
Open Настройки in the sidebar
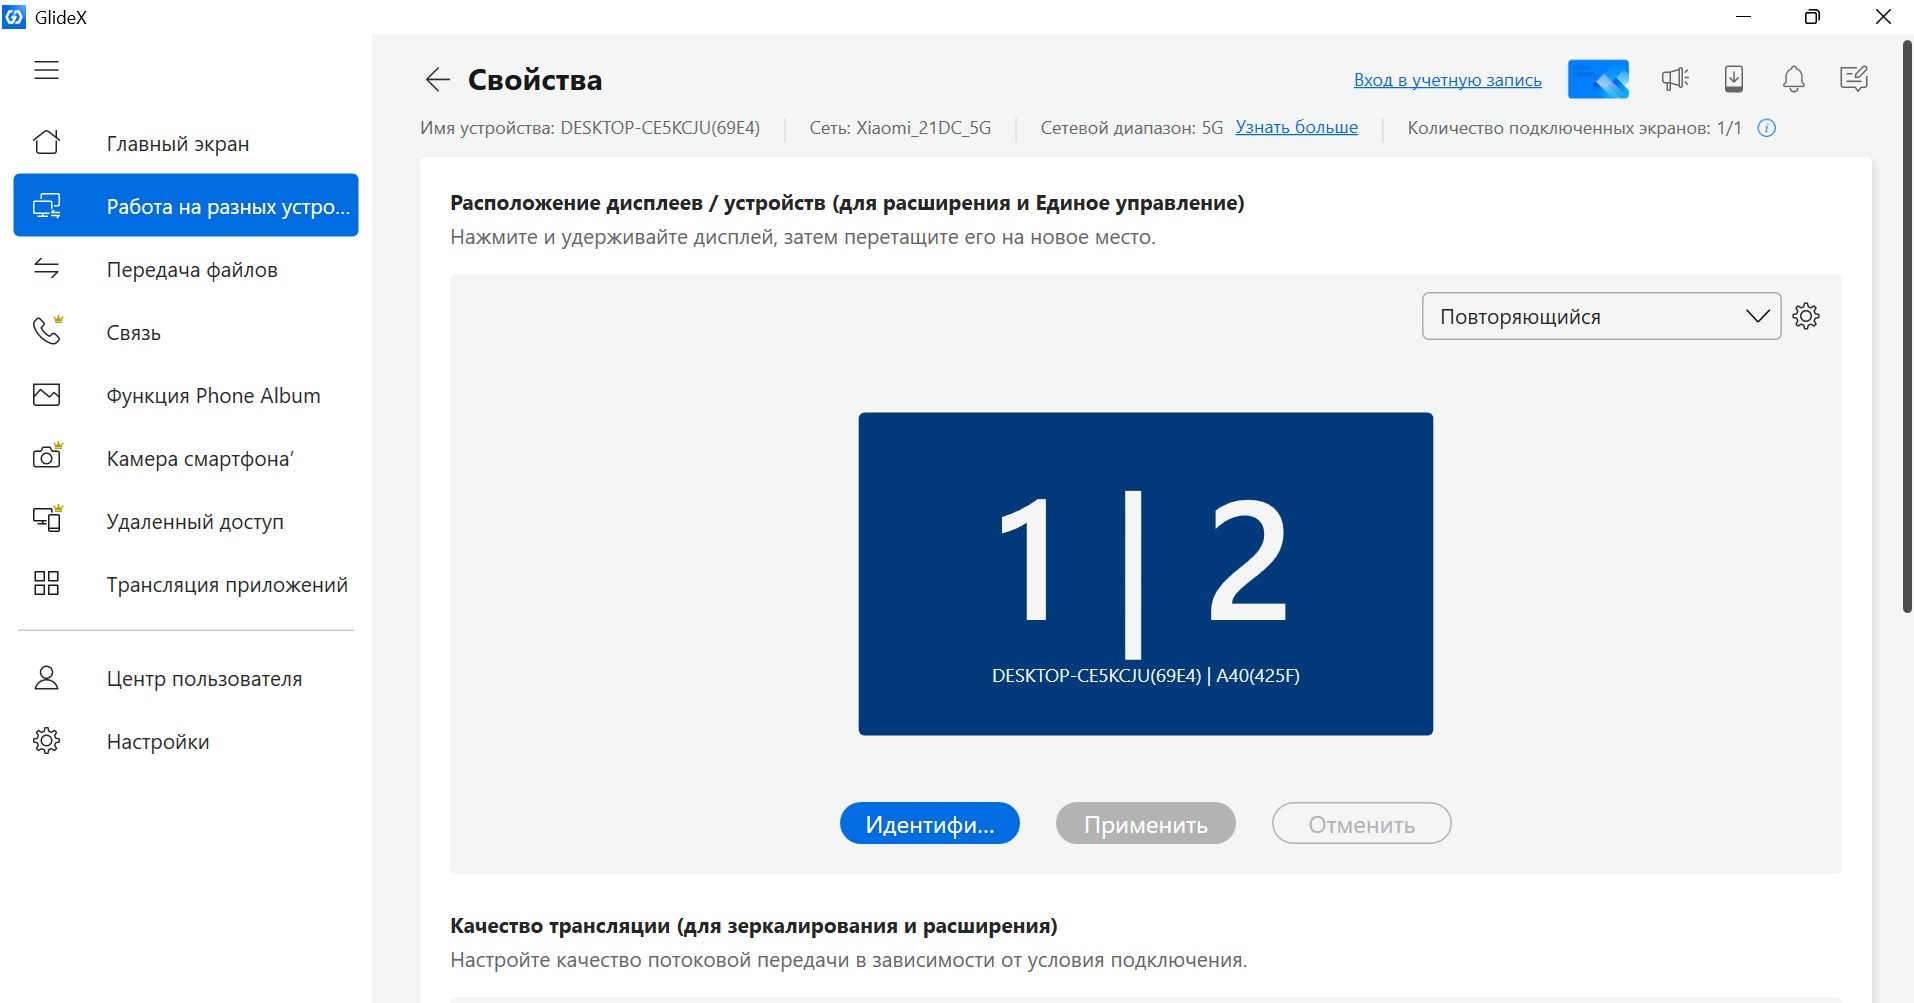(186, 741)
